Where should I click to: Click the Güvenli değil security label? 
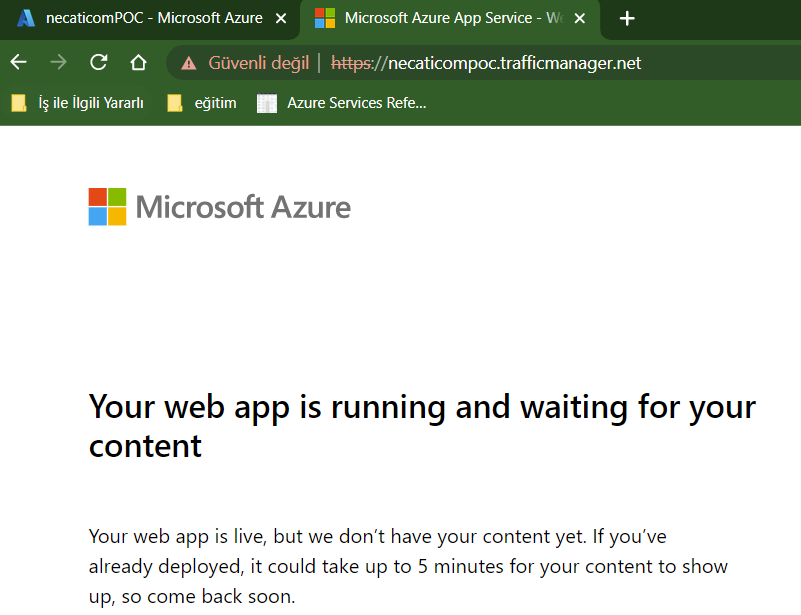[259, 63]
